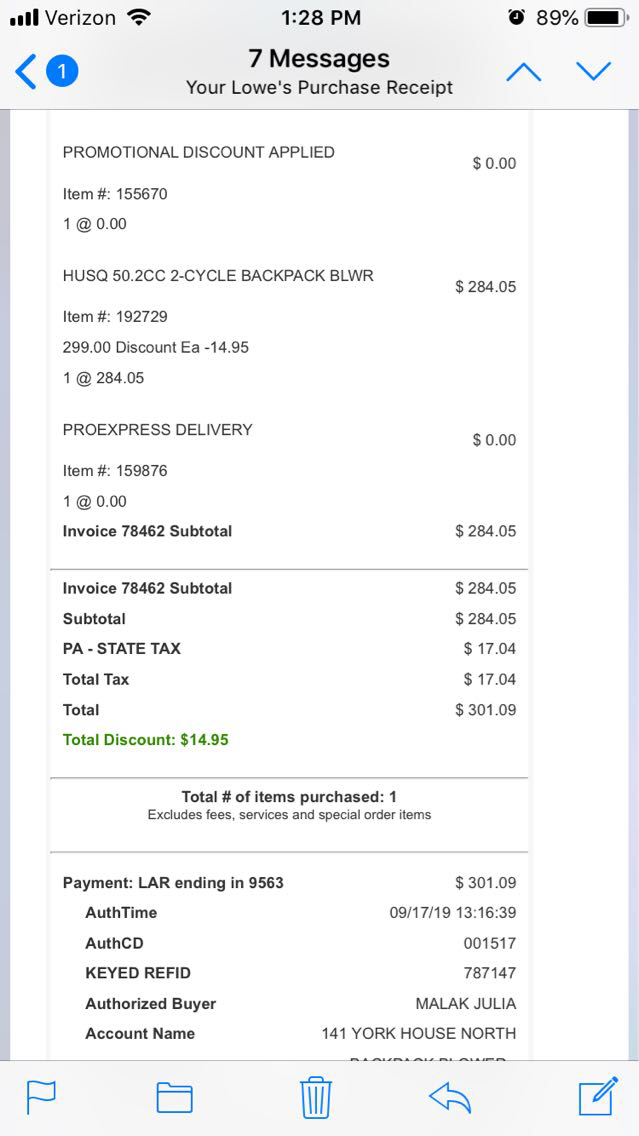Flag this email with flag icon
This screenshot has width=639, height=1136.
[x=41, y=1097]
